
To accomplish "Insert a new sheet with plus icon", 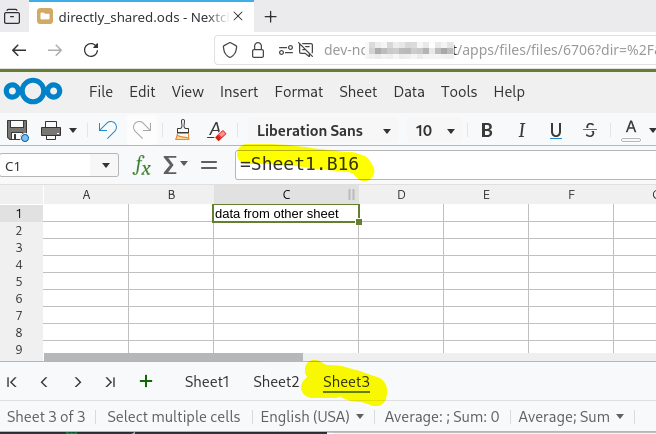I will point(146,381).
